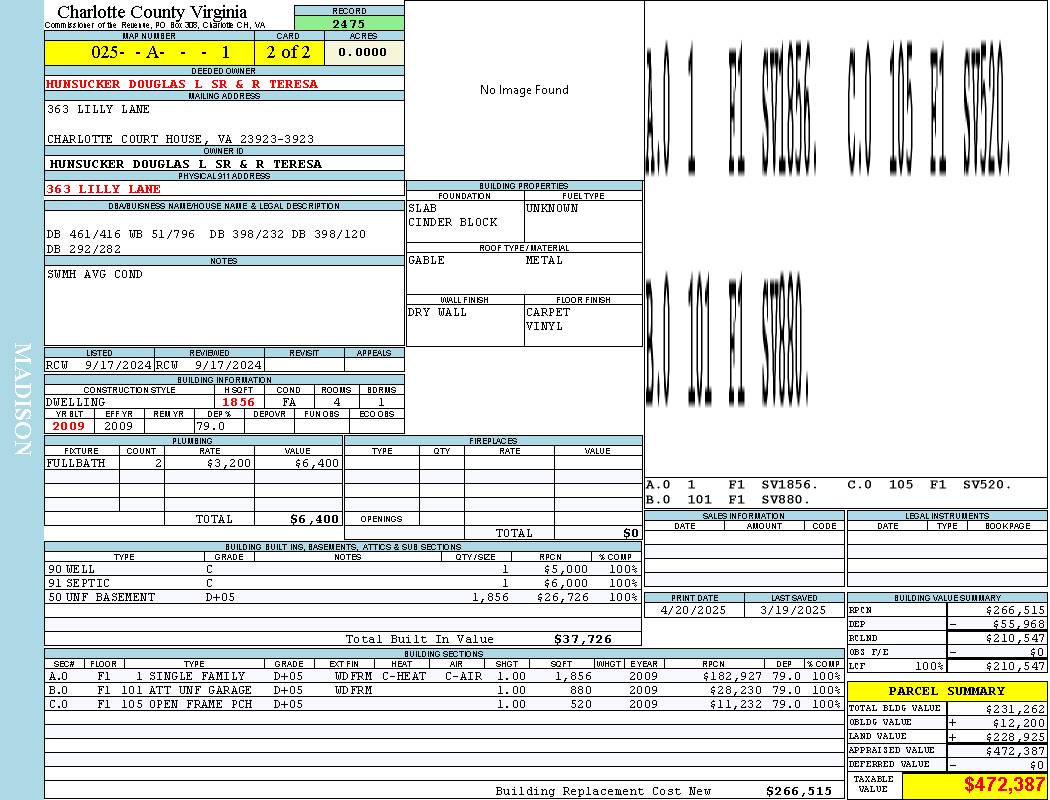Click the H SQFT value 1856
This screenshot has height=800, width=1050.
coord(238,402)
